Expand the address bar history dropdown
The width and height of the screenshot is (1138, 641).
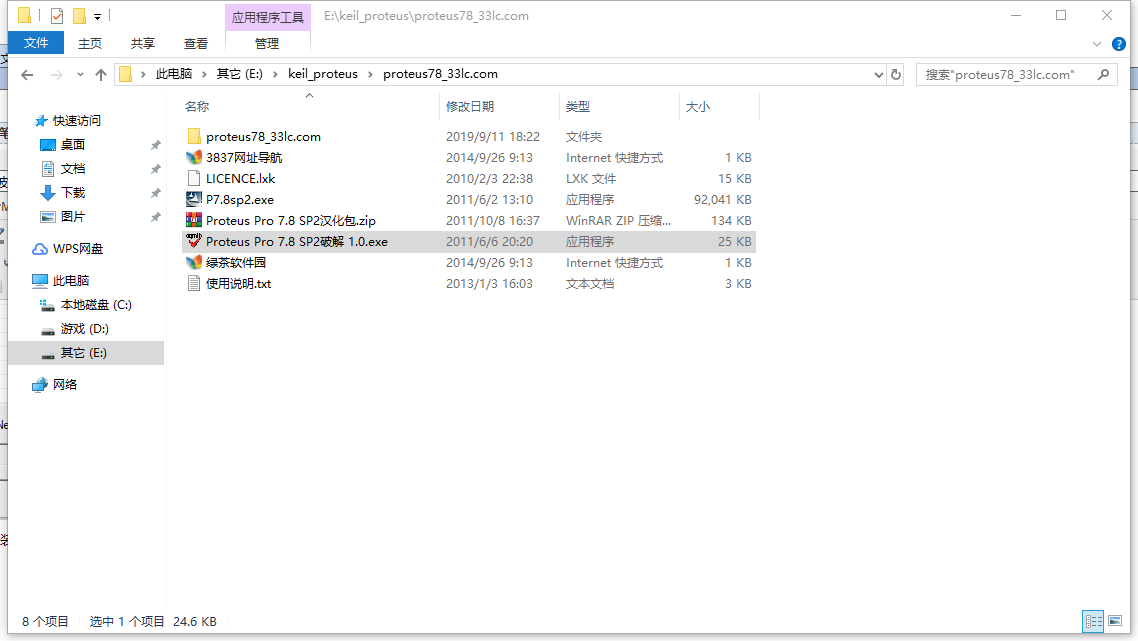[878, 75]
